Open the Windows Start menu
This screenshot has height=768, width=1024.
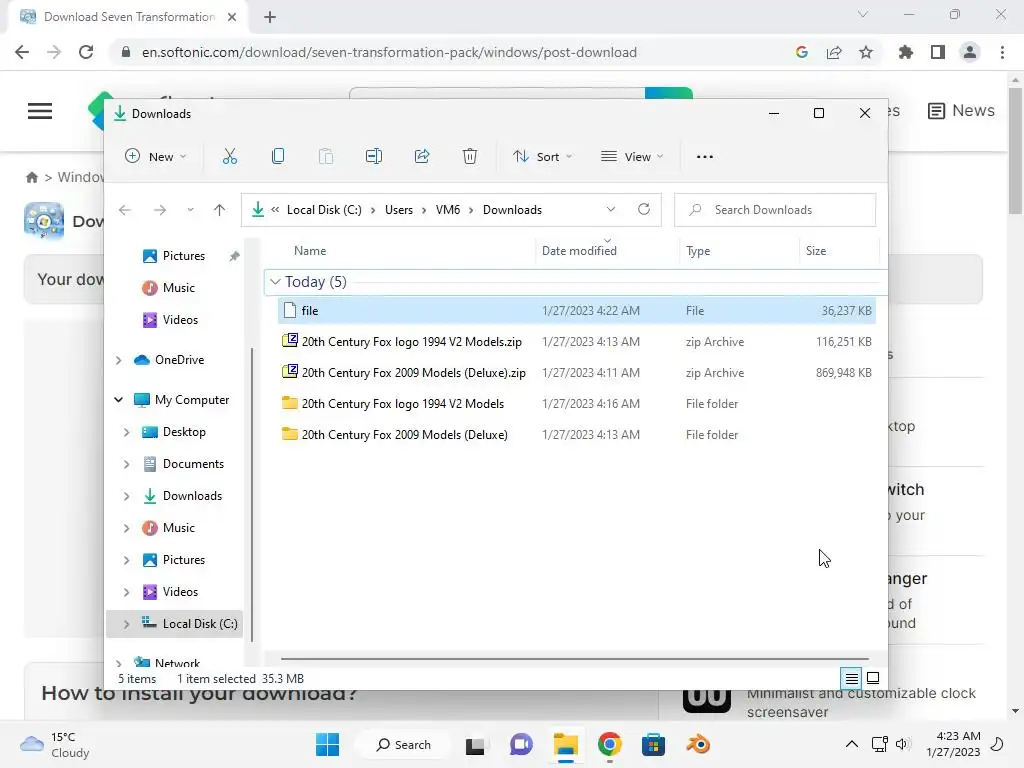click(327, 744)
